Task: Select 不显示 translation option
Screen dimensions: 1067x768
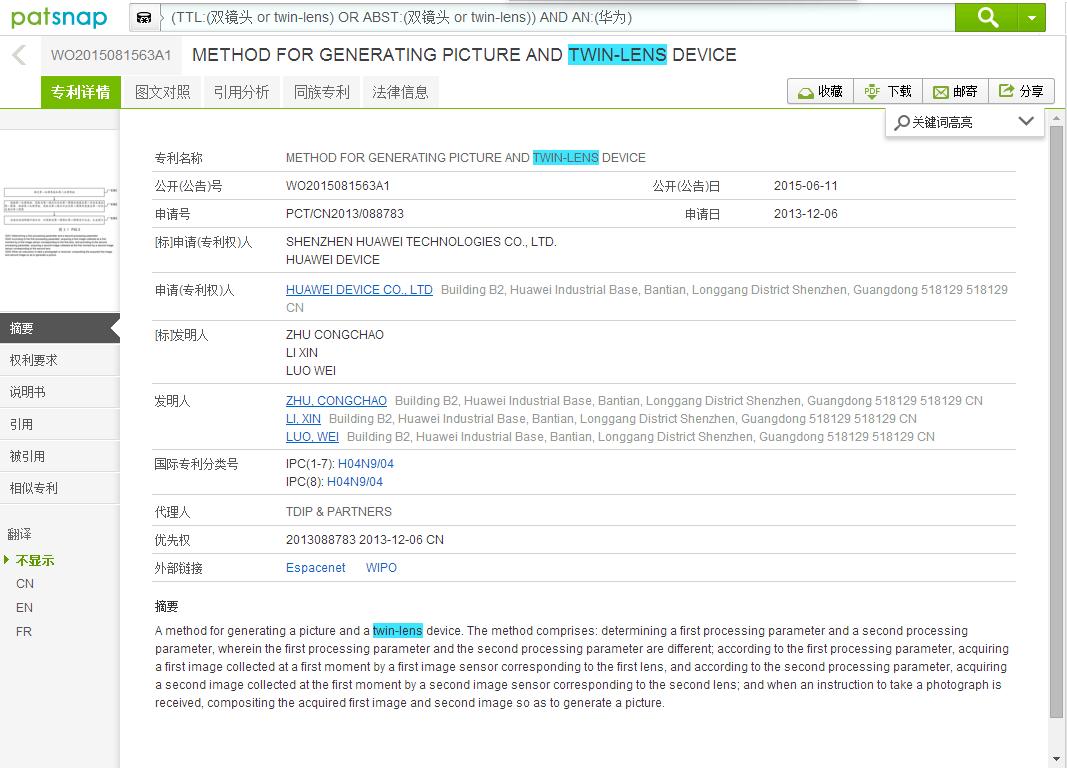Action: (x=35, y=560)
